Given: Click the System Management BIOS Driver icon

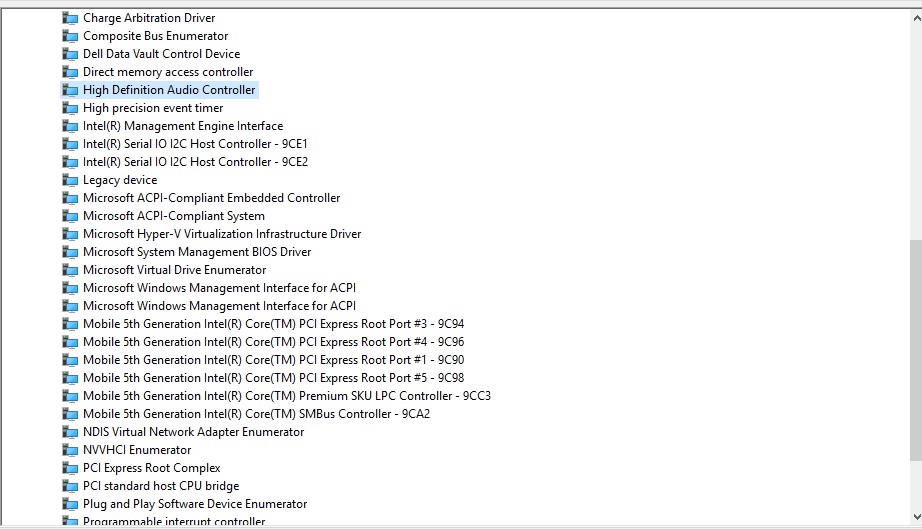Looking at the screenshot, I should [x=70, y=253].
